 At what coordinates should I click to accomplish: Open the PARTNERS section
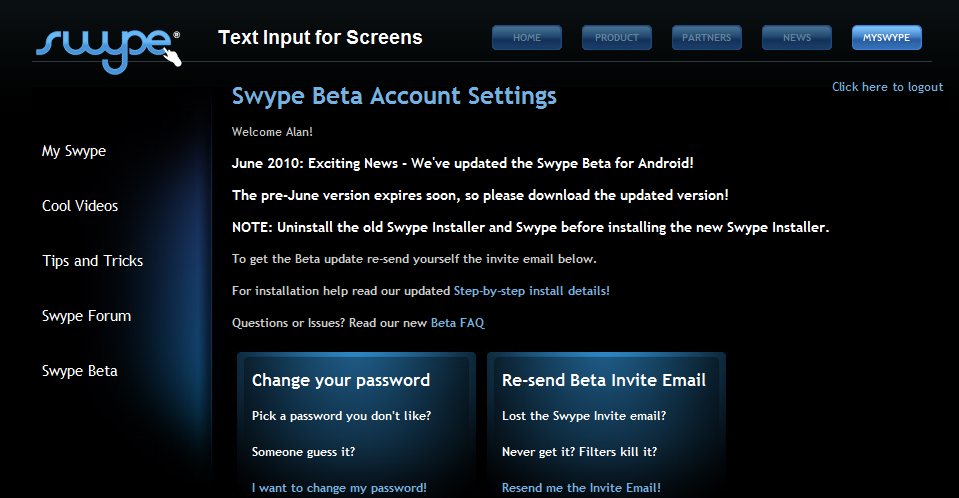706,37
